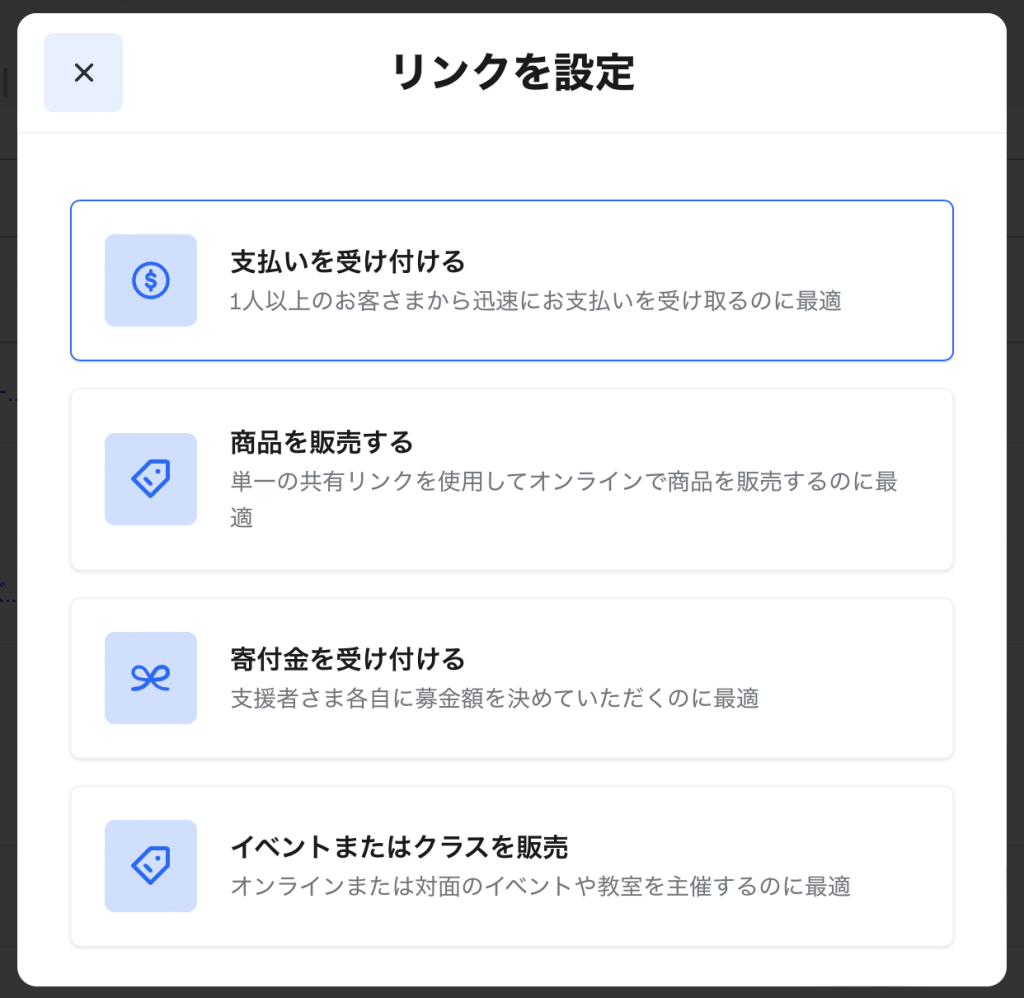Viewport: 1024px width, 998px height.
Task: Click the dimmed background left of the dialog
Action: pyautogui.click(x=8, y=500)
